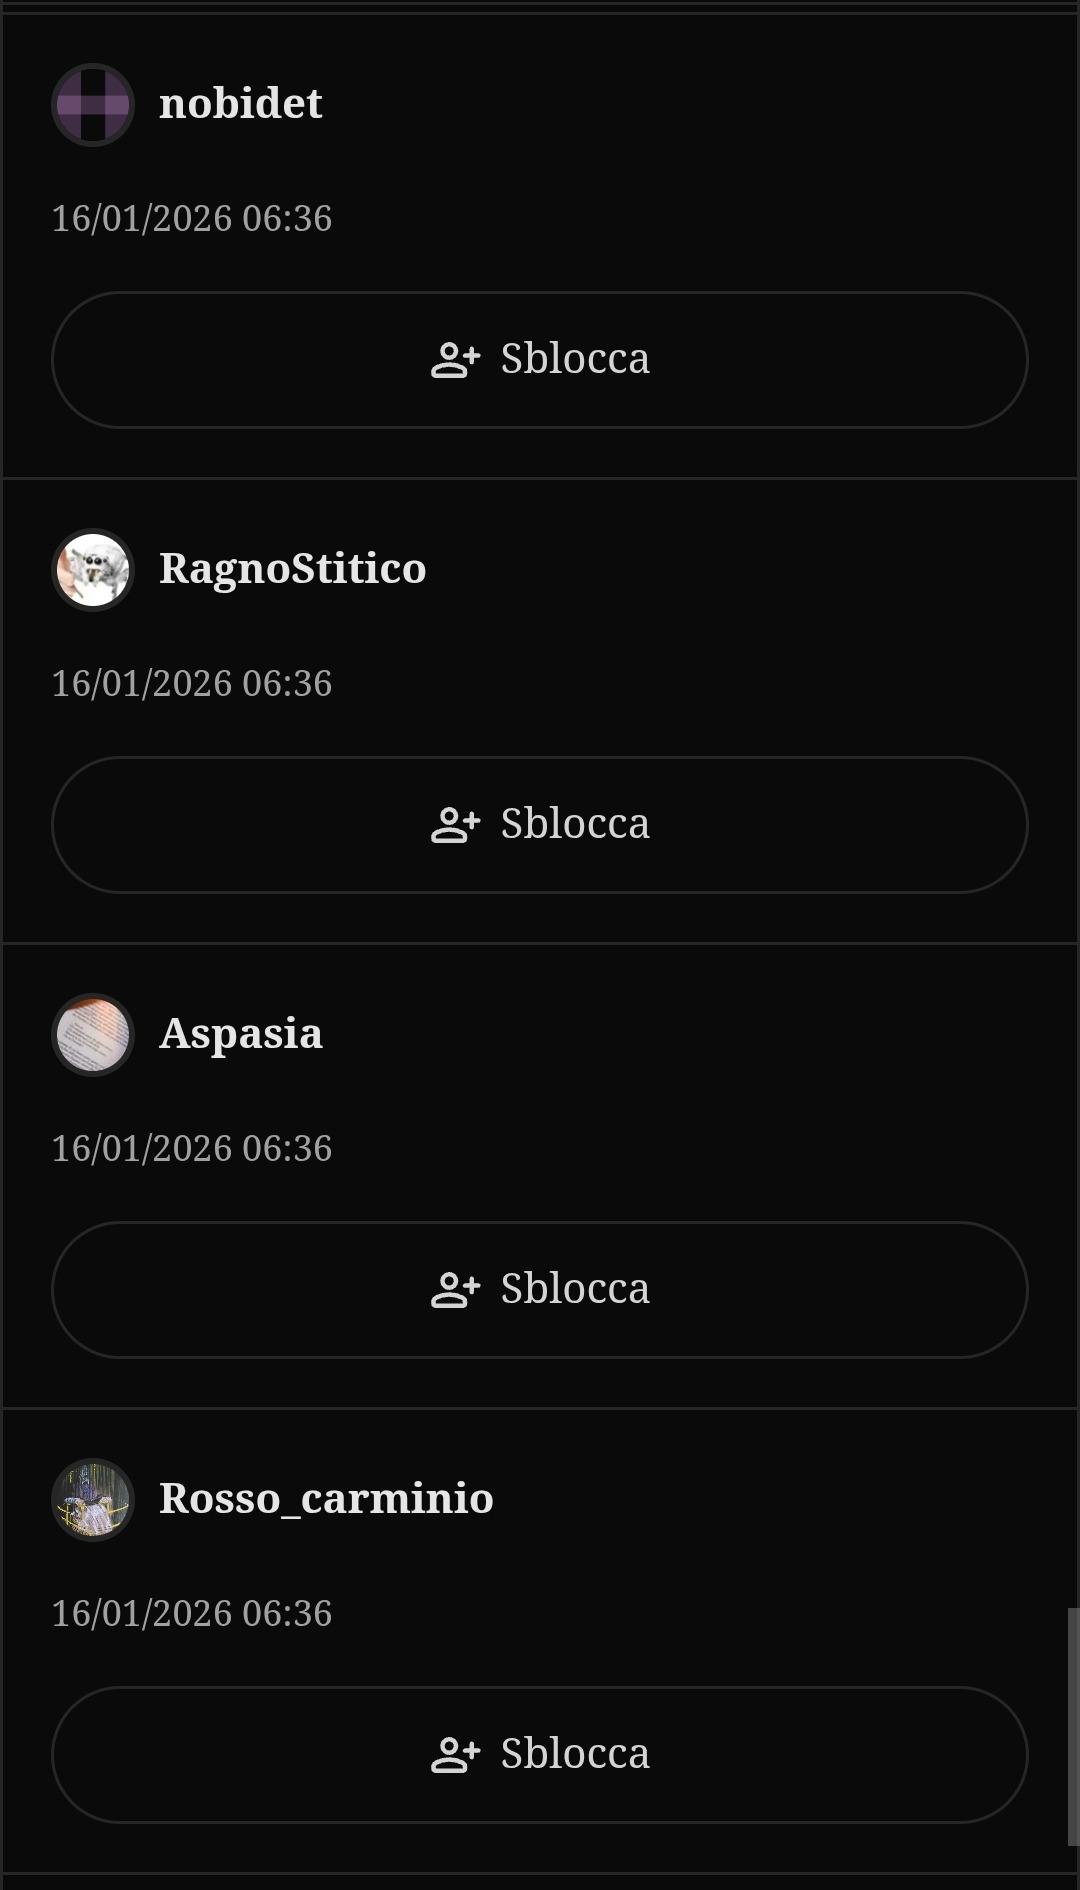Click the vertical scrollbar thumb
The height and width of the screenshot is (1890, 1080).
point(1073,1727)
